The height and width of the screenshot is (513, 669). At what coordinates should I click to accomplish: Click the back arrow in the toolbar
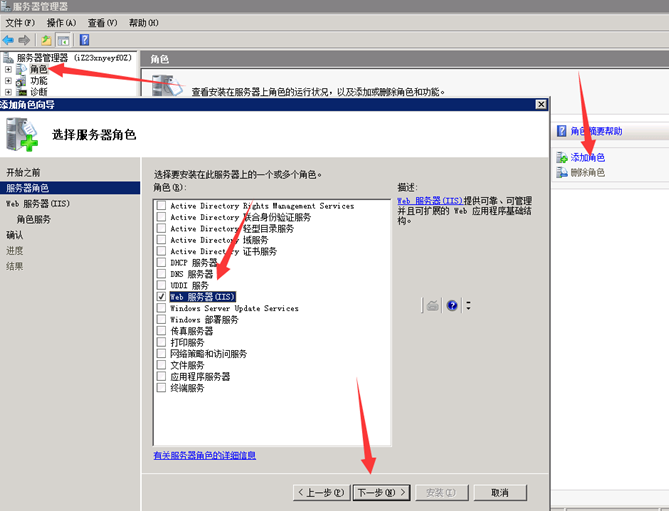point(9,40)
